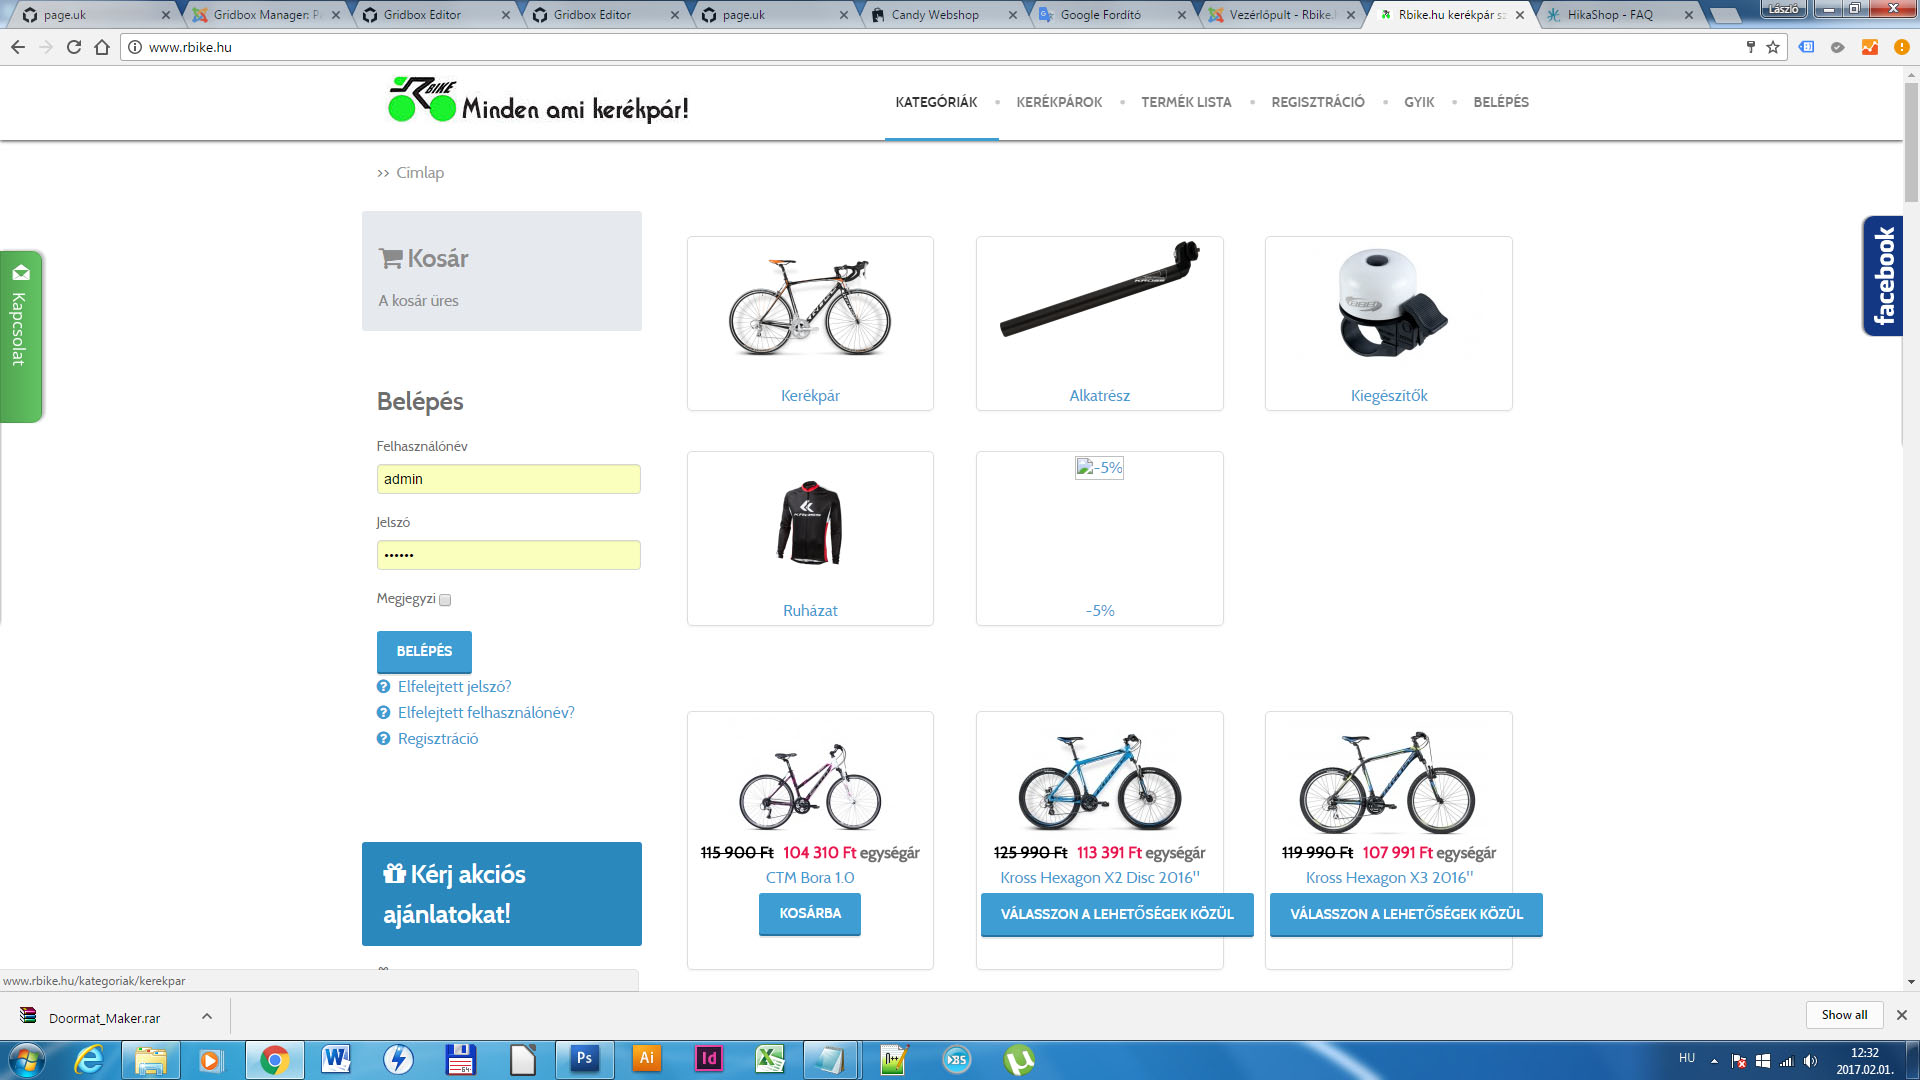Click the Felhasználónév input field
This screenshot has width=1920, height=1080.
click(x=508, y=479)
